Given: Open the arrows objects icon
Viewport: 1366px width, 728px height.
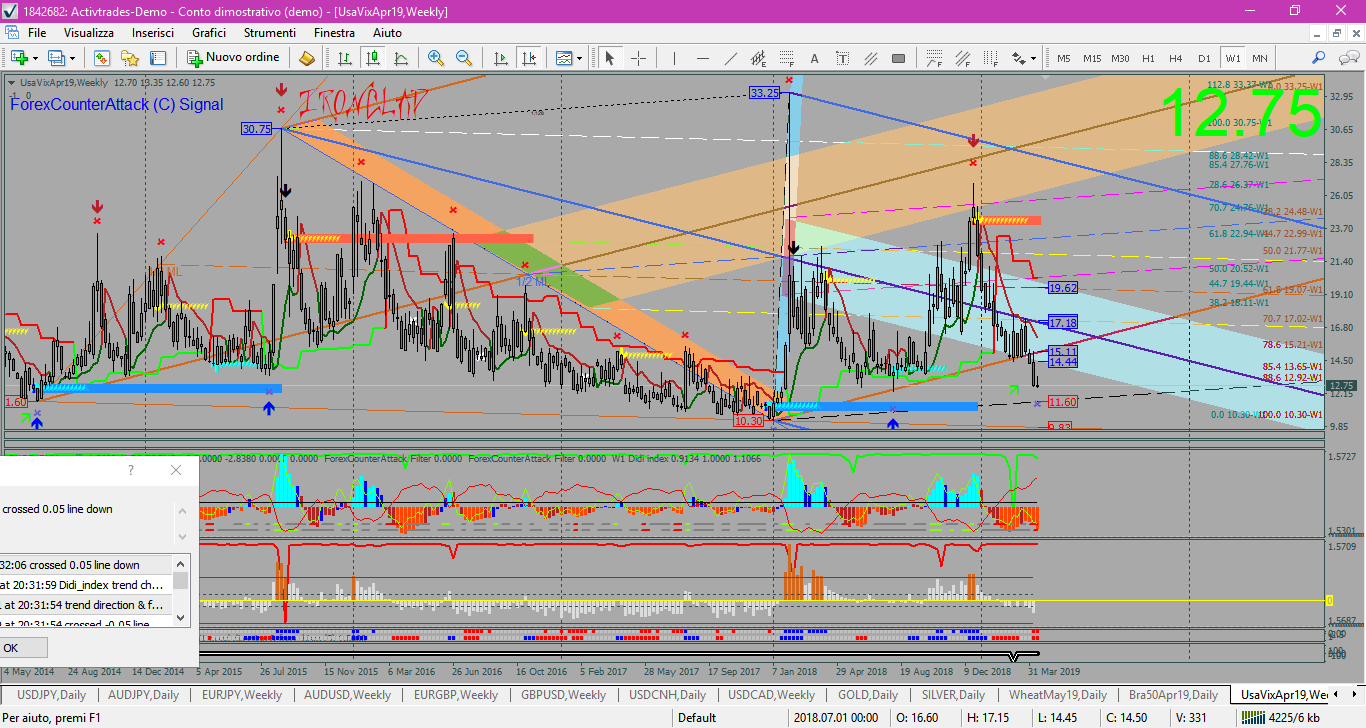Looking at the screenshot, I should tap(1019, 58).
